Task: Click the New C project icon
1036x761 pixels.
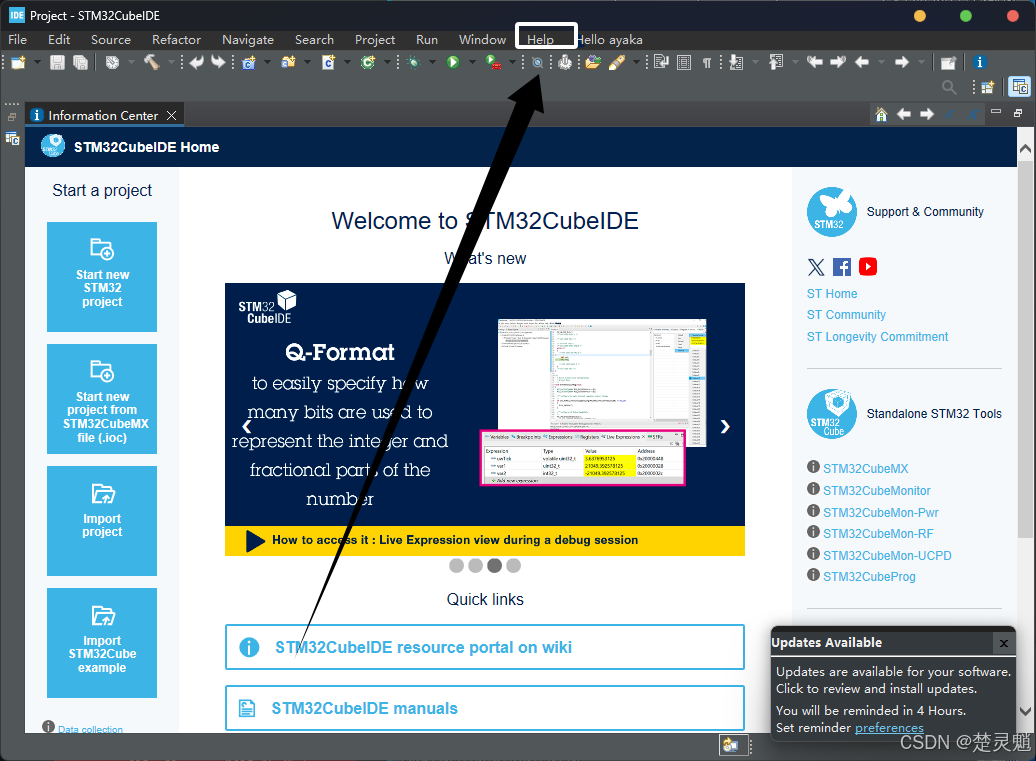Action: point(249,62)
